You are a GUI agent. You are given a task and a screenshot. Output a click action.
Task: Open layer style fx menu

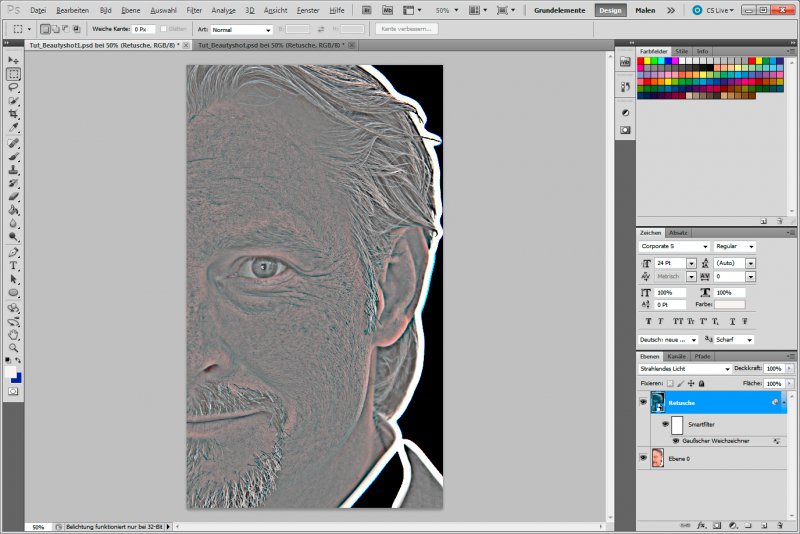pos(702,525)
